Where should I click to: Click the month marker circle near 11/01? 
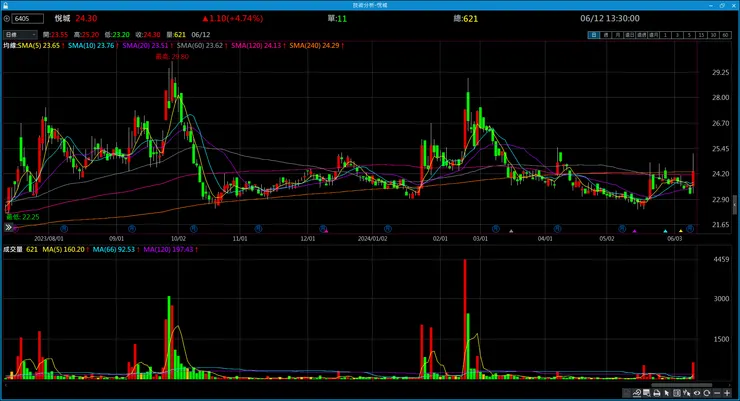coord(258,229)
